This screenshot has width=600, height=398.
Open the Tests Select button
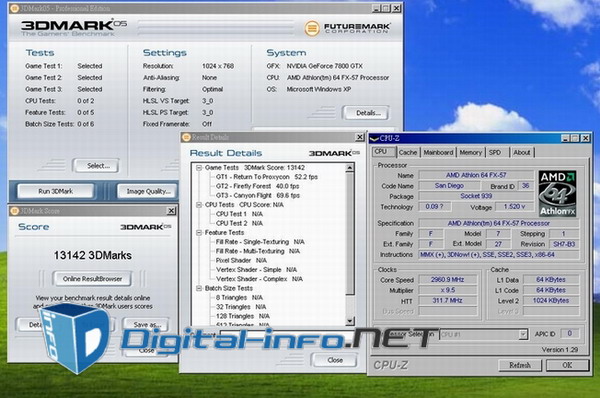click(96, 166)
